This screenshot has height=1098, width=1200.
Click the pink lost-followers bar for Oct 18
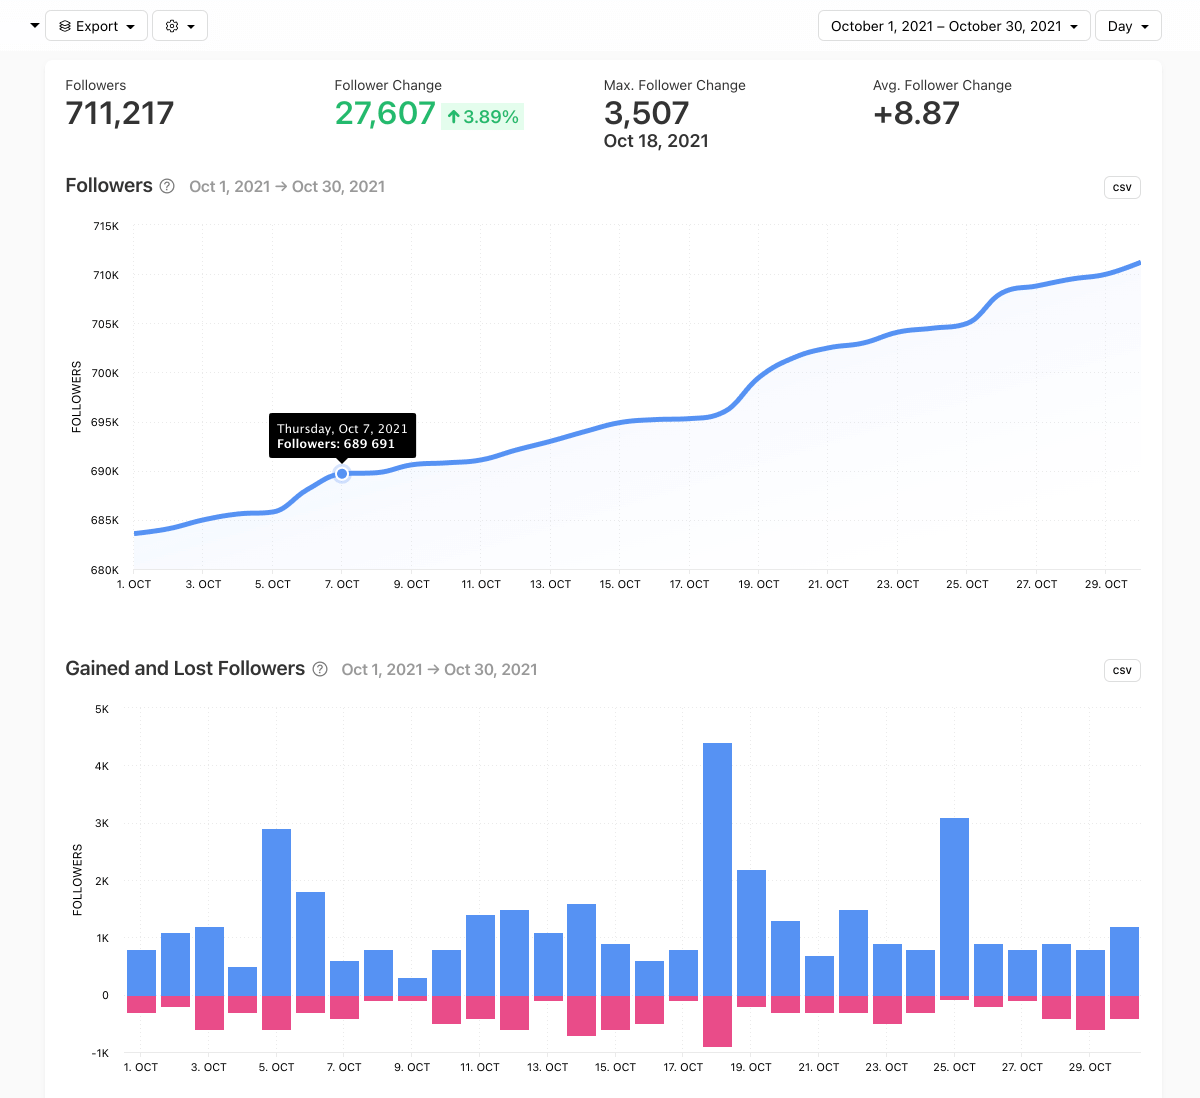click(x=717, y=1020)
